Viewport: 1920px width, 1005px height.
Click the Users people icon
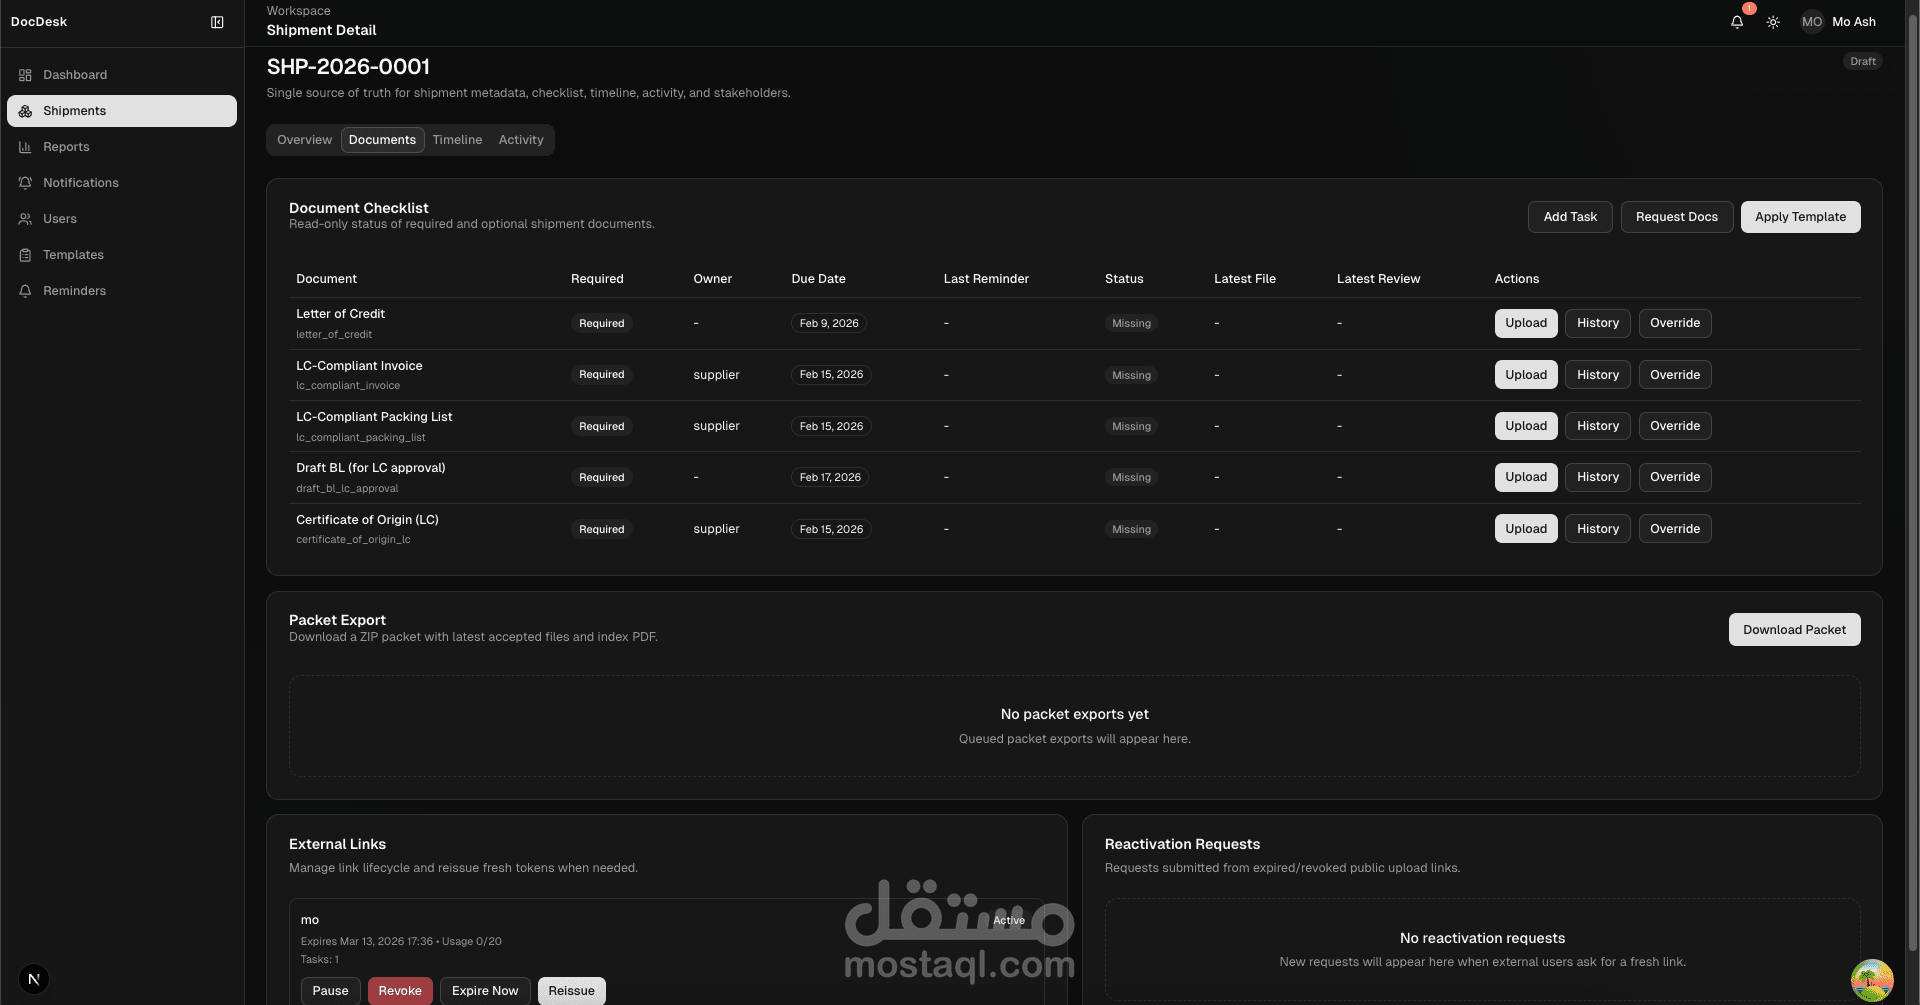pos(25,219)
